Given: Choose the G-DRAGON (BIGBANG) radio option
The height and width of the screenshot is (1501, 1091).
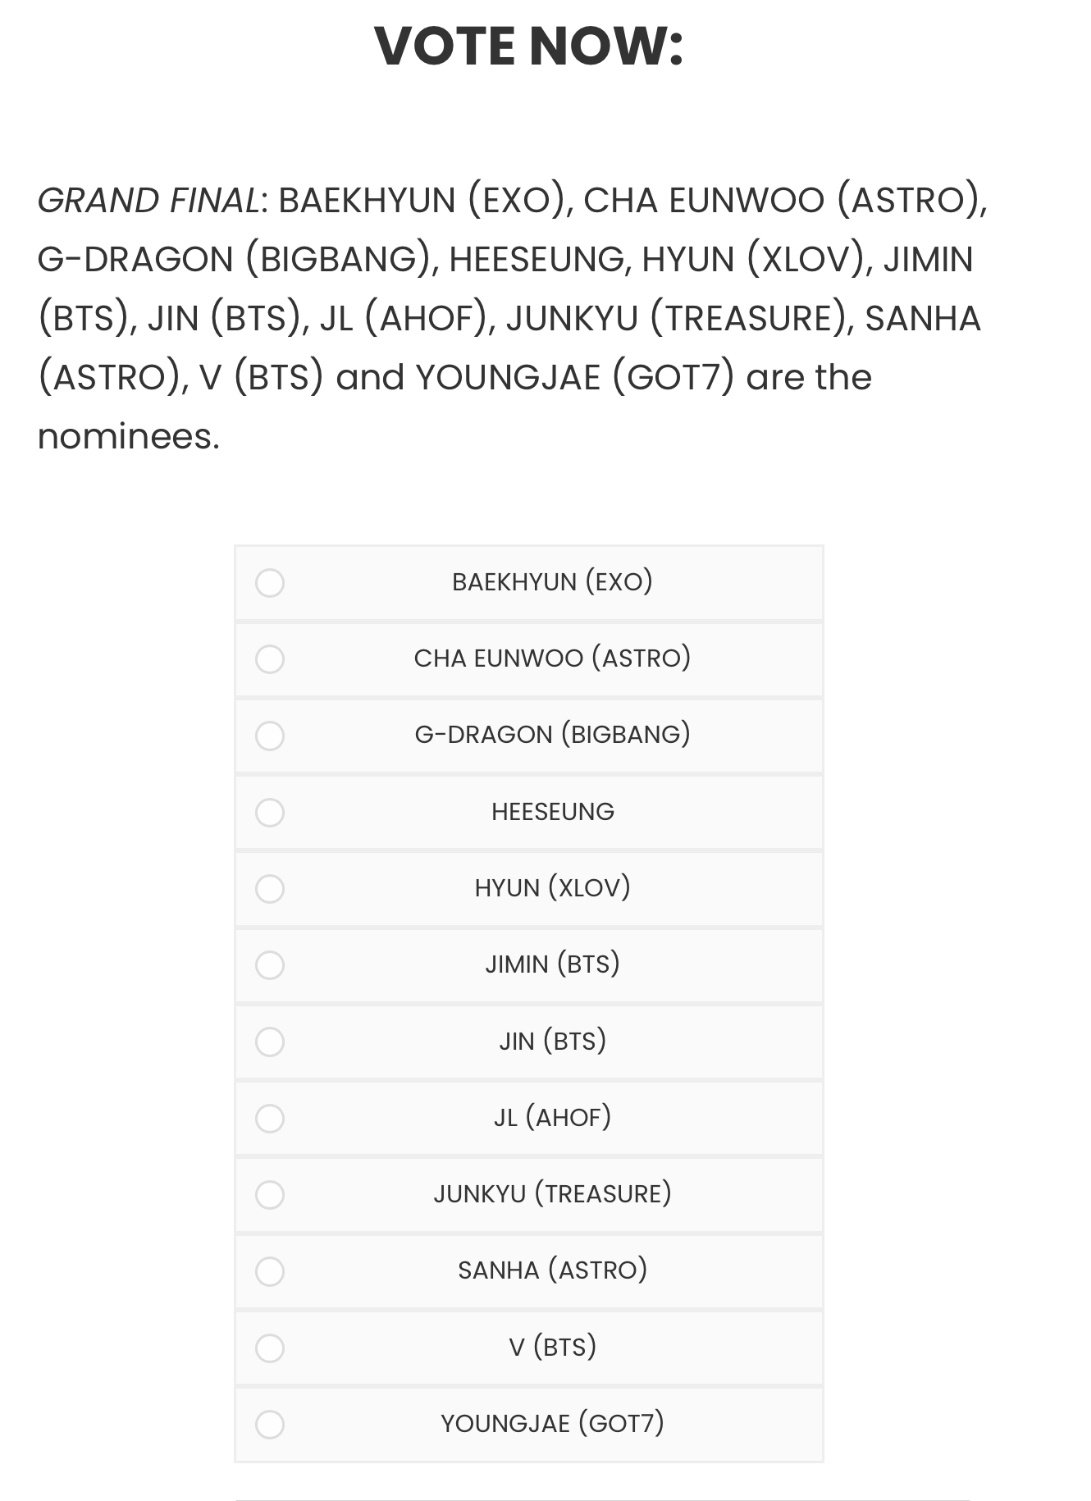Looking at the screenshot, I should (x=270, y=736).
